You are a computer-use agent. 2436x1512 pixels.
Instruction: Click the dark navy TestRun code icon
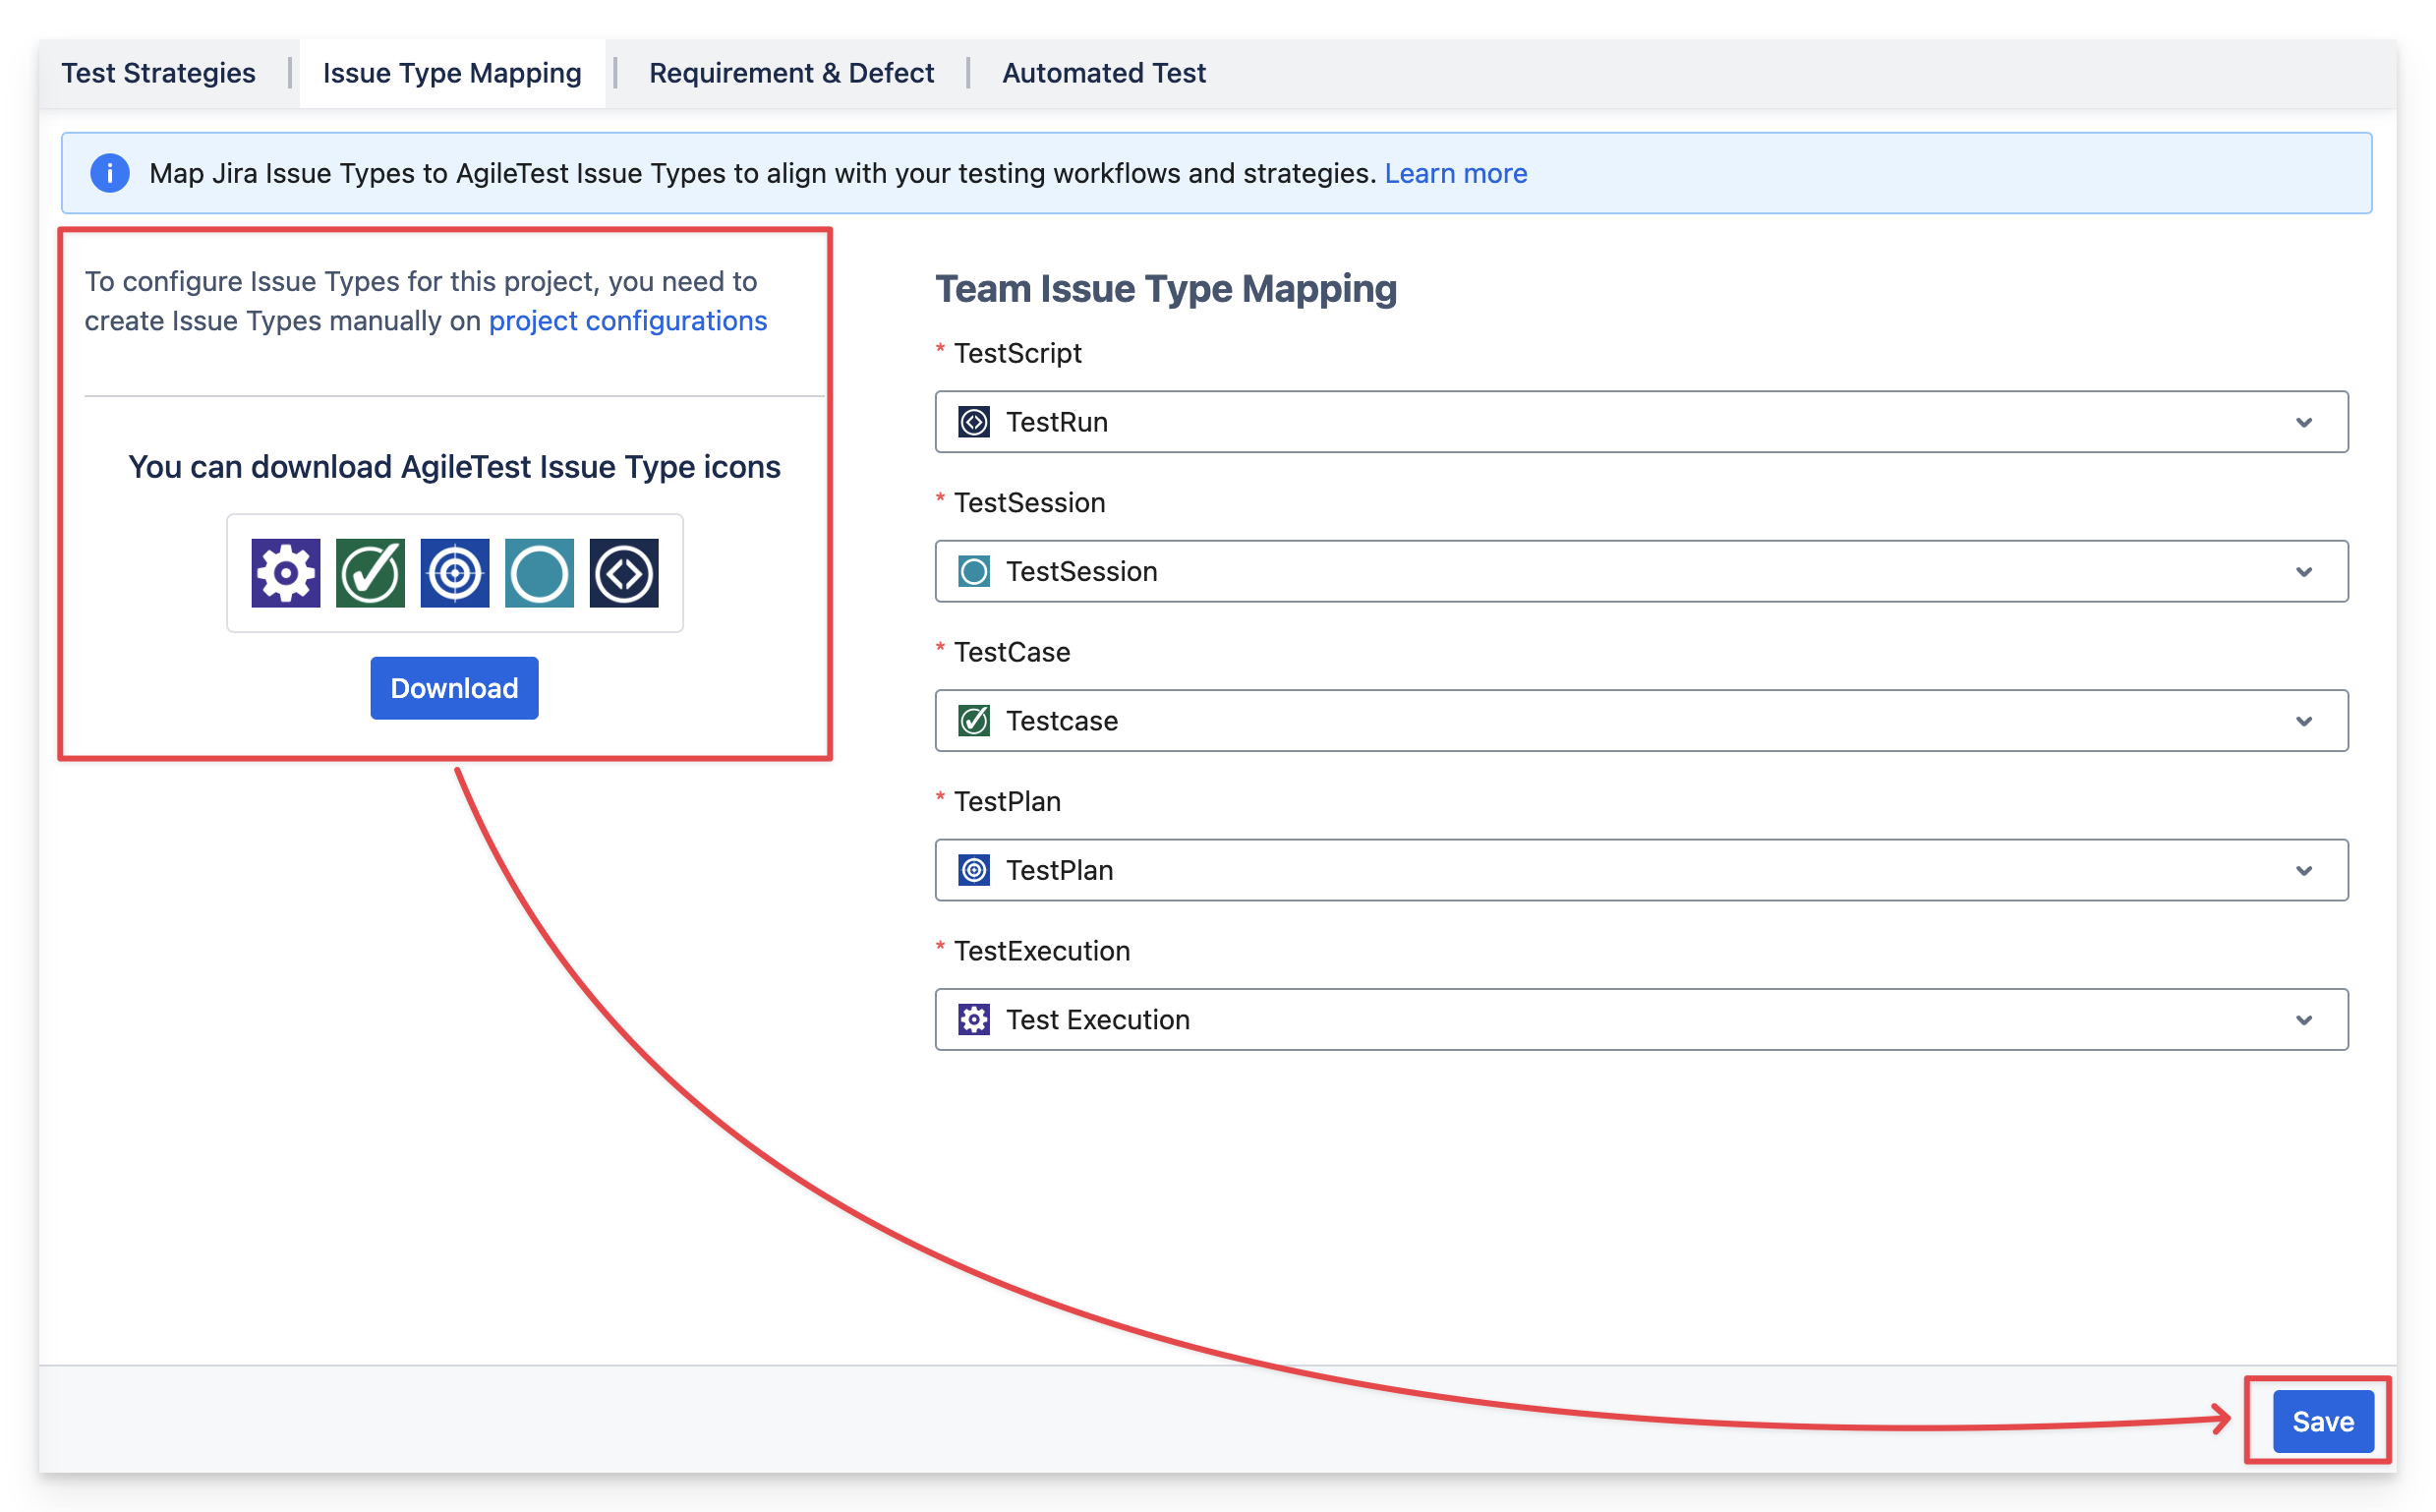click(624, 573)
